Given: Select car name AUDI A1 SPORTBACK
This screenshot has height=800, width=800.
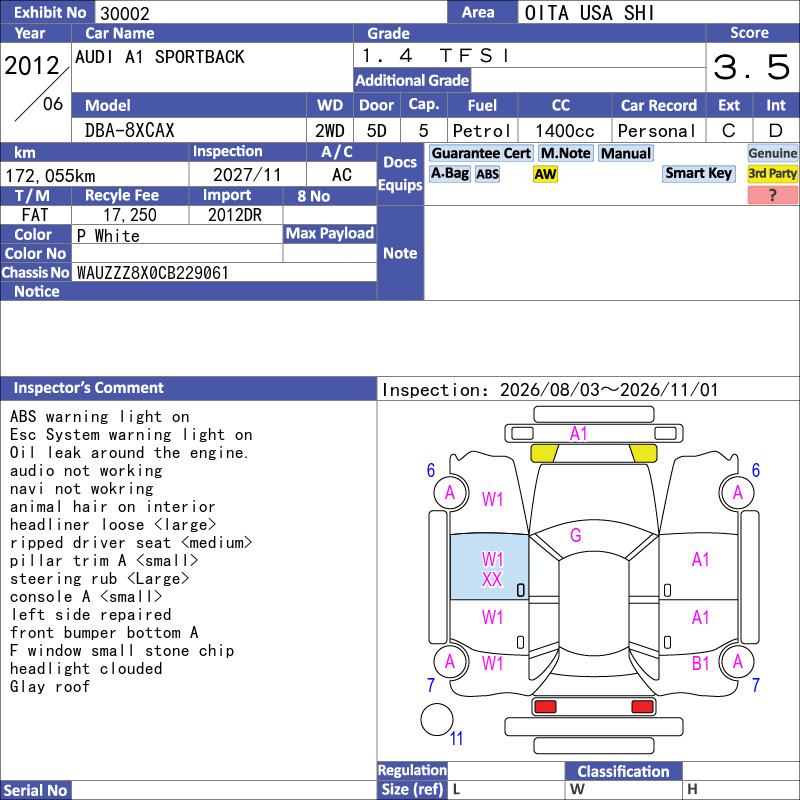Looking at the screenshot, I should tap(160, 57).
